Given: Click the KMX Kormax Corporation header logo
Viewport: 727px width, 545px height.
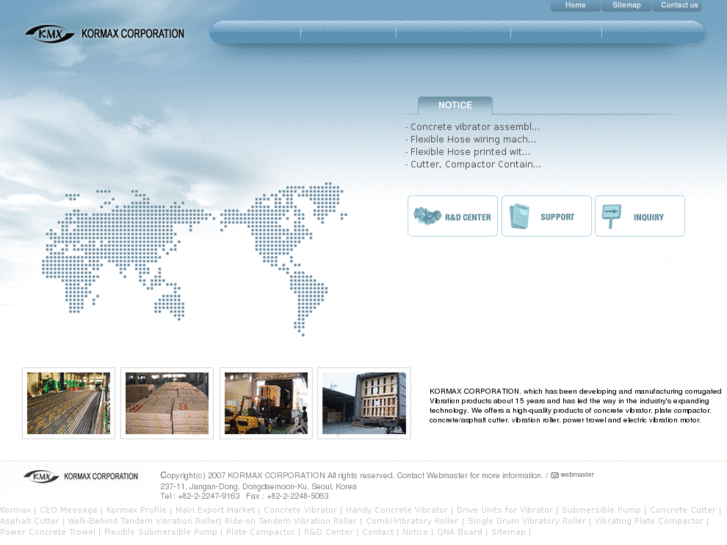Looking at the screenshot, I should point(105,33).
